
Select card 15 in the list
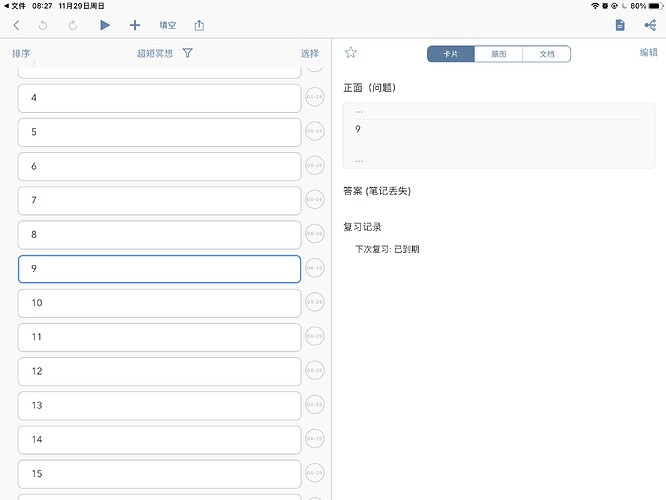click(159, 474)
